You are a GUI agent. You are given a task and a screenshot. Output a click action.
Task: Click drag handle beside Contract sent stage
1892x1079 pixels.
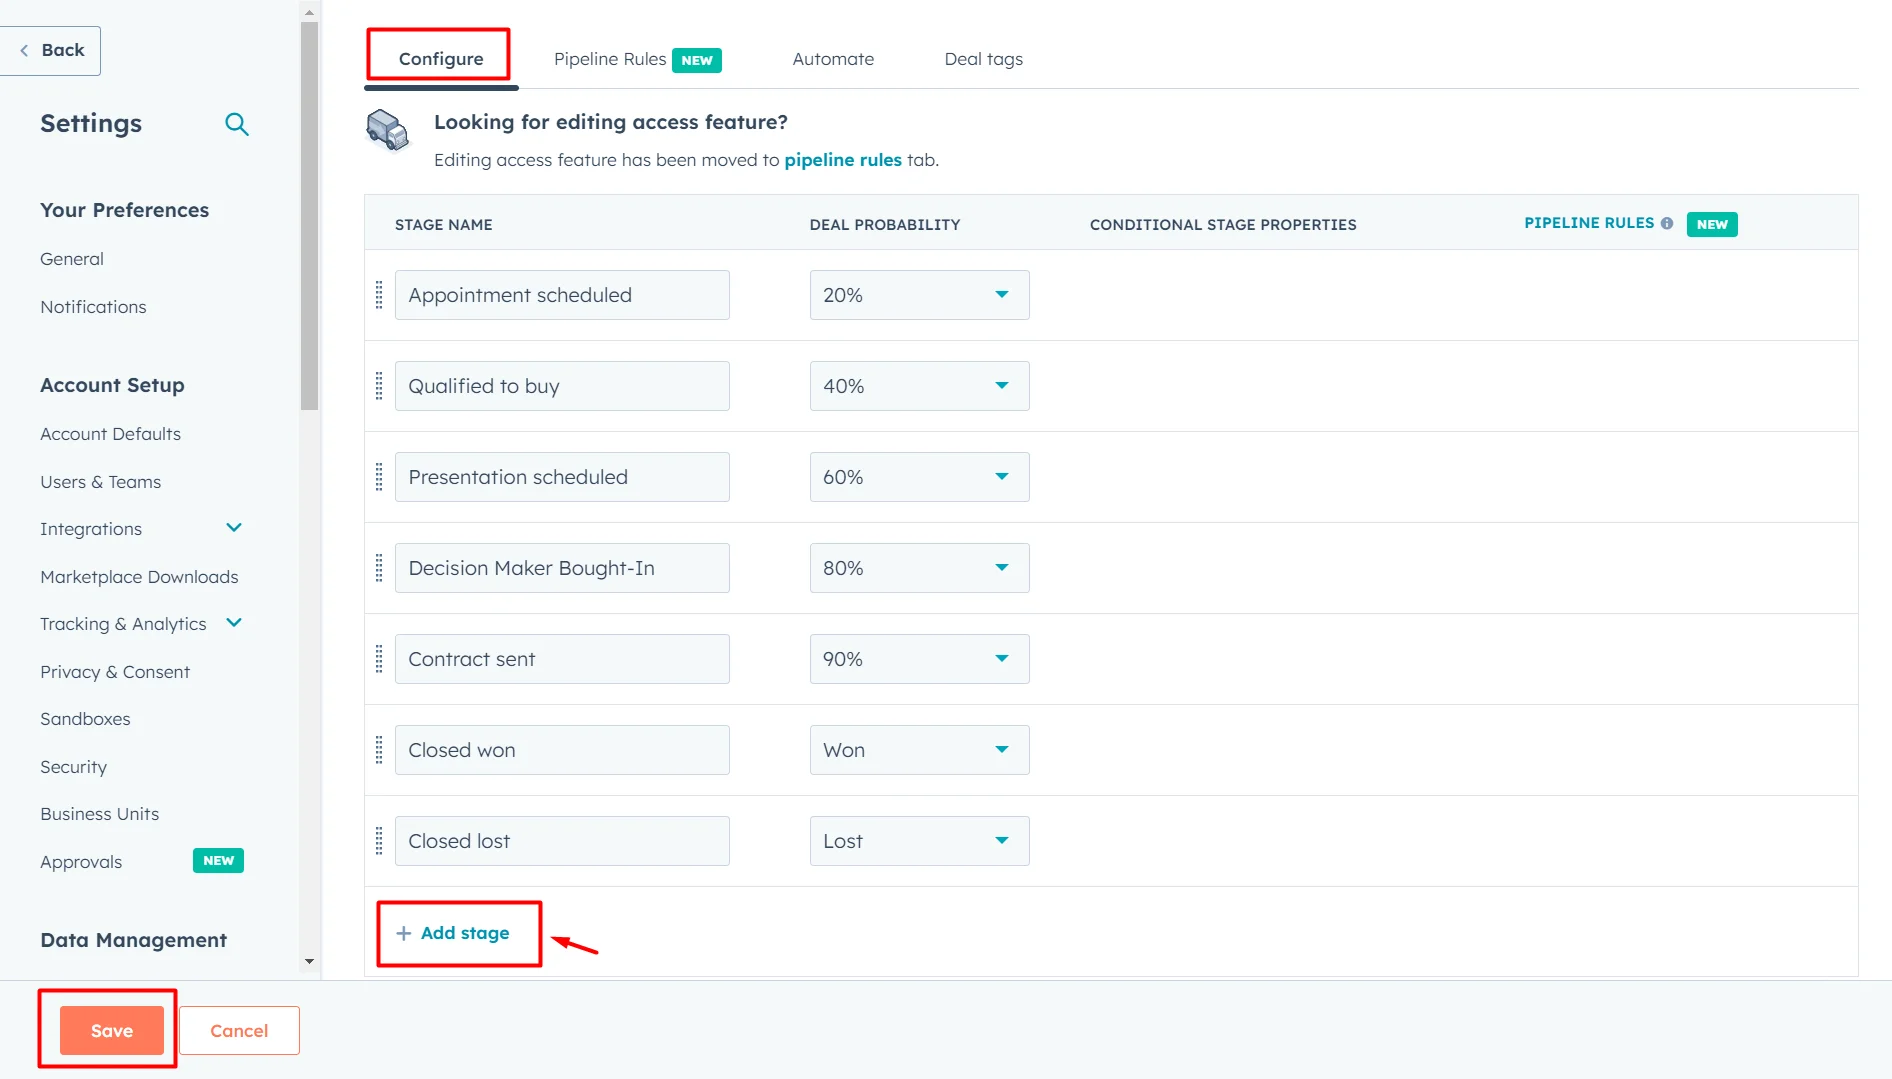(x=379, y=659)
